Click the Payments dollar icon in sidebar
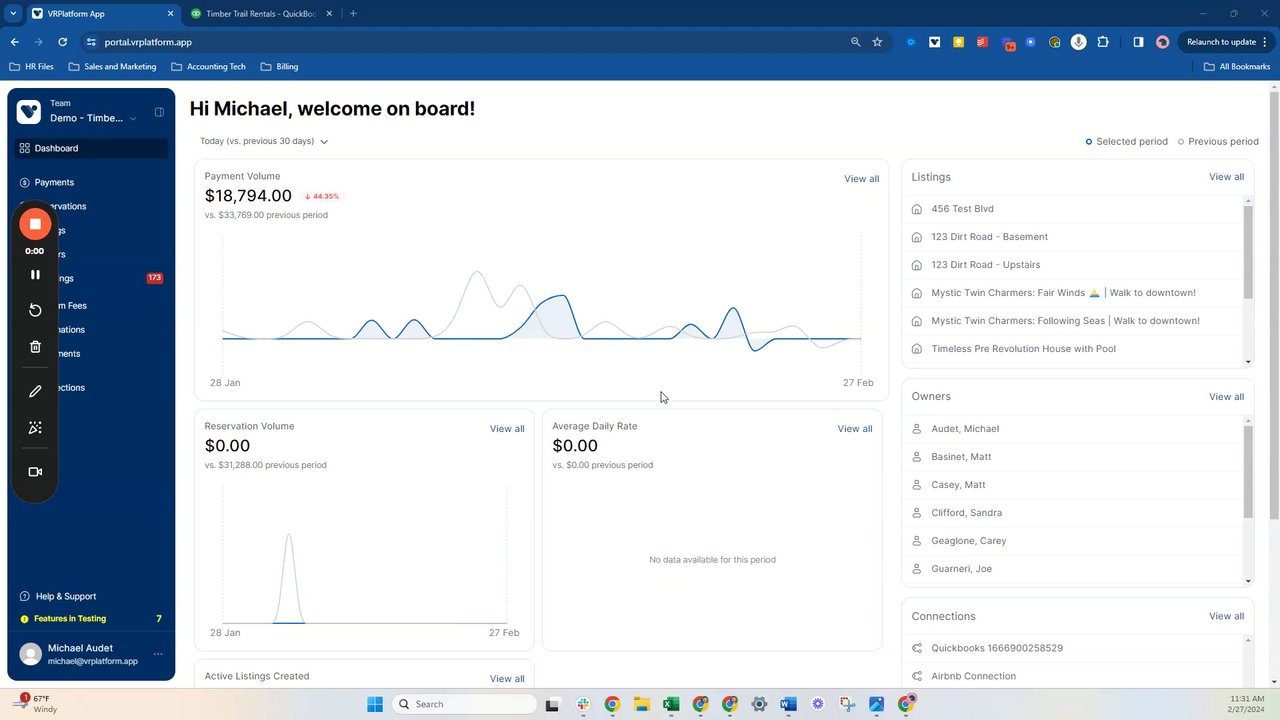The image size is (1280, 720). pos(25,182)
